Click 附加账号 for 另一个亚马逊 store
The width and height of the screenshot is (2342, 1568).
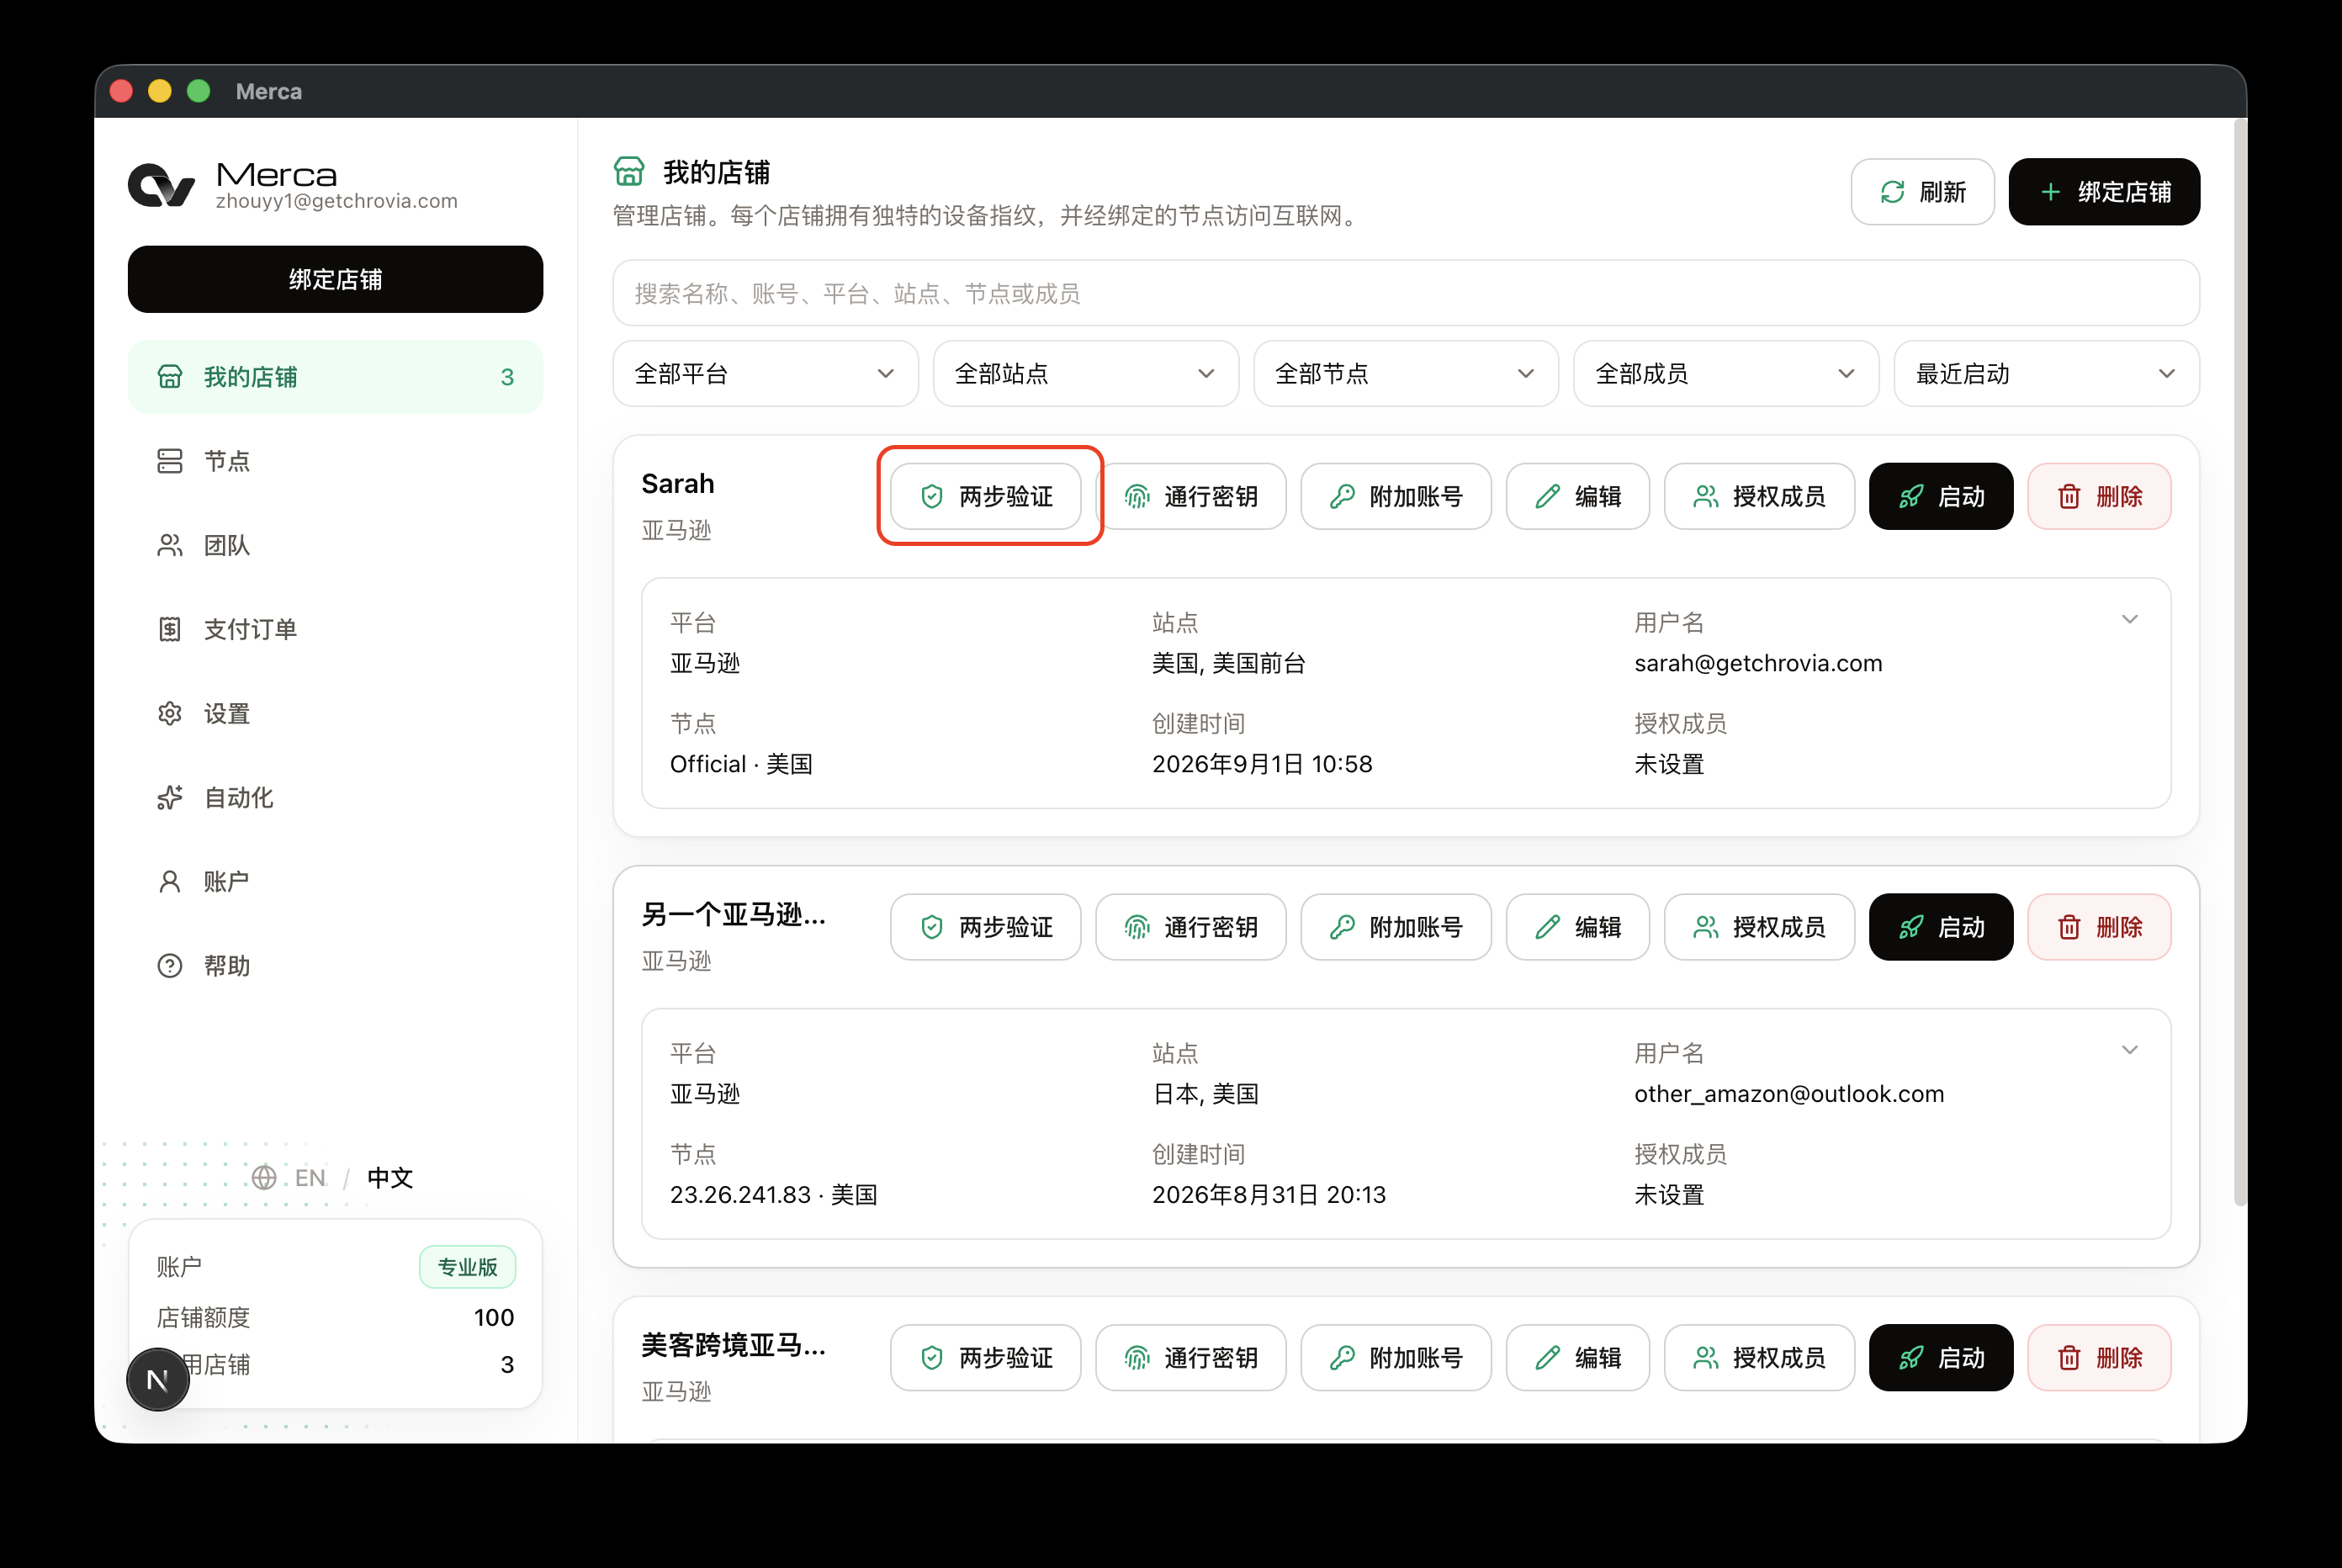click(1395, 927)
